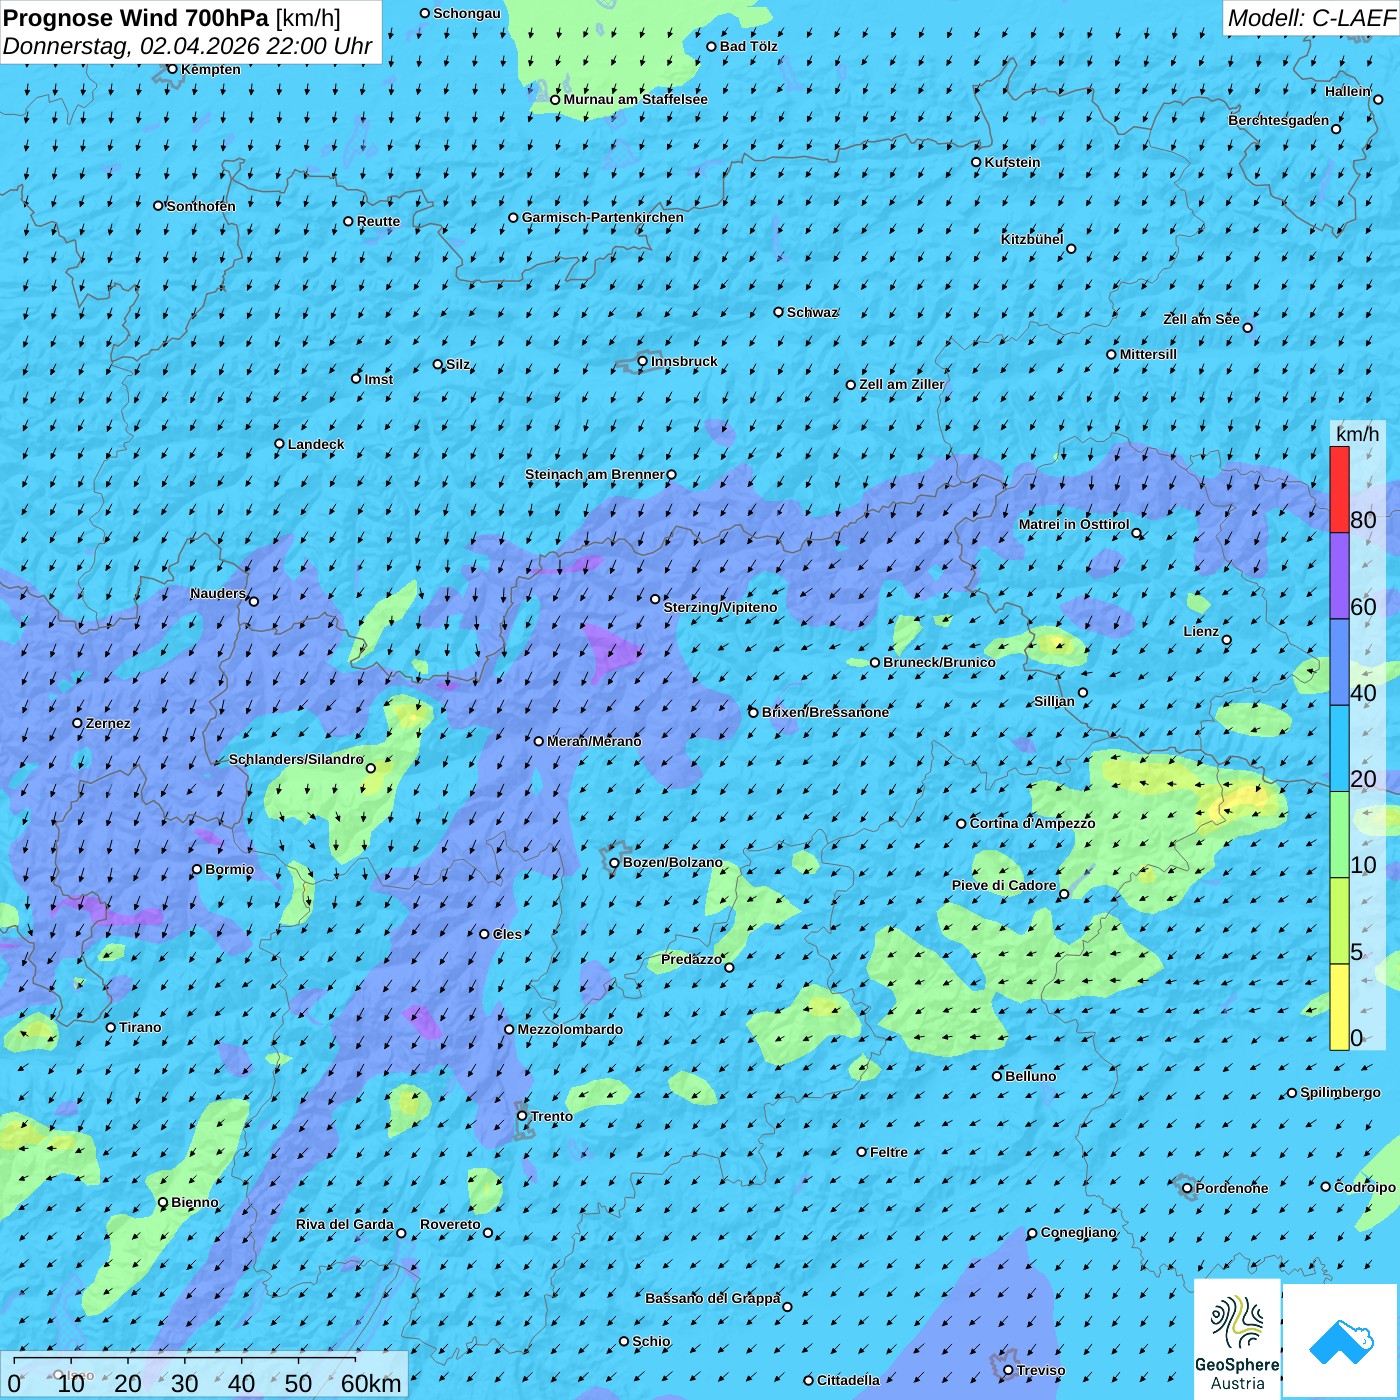This screenshot has height=1400, width=1400.
Task: Click the 'Codroipo' label
Action: 1364,1187
